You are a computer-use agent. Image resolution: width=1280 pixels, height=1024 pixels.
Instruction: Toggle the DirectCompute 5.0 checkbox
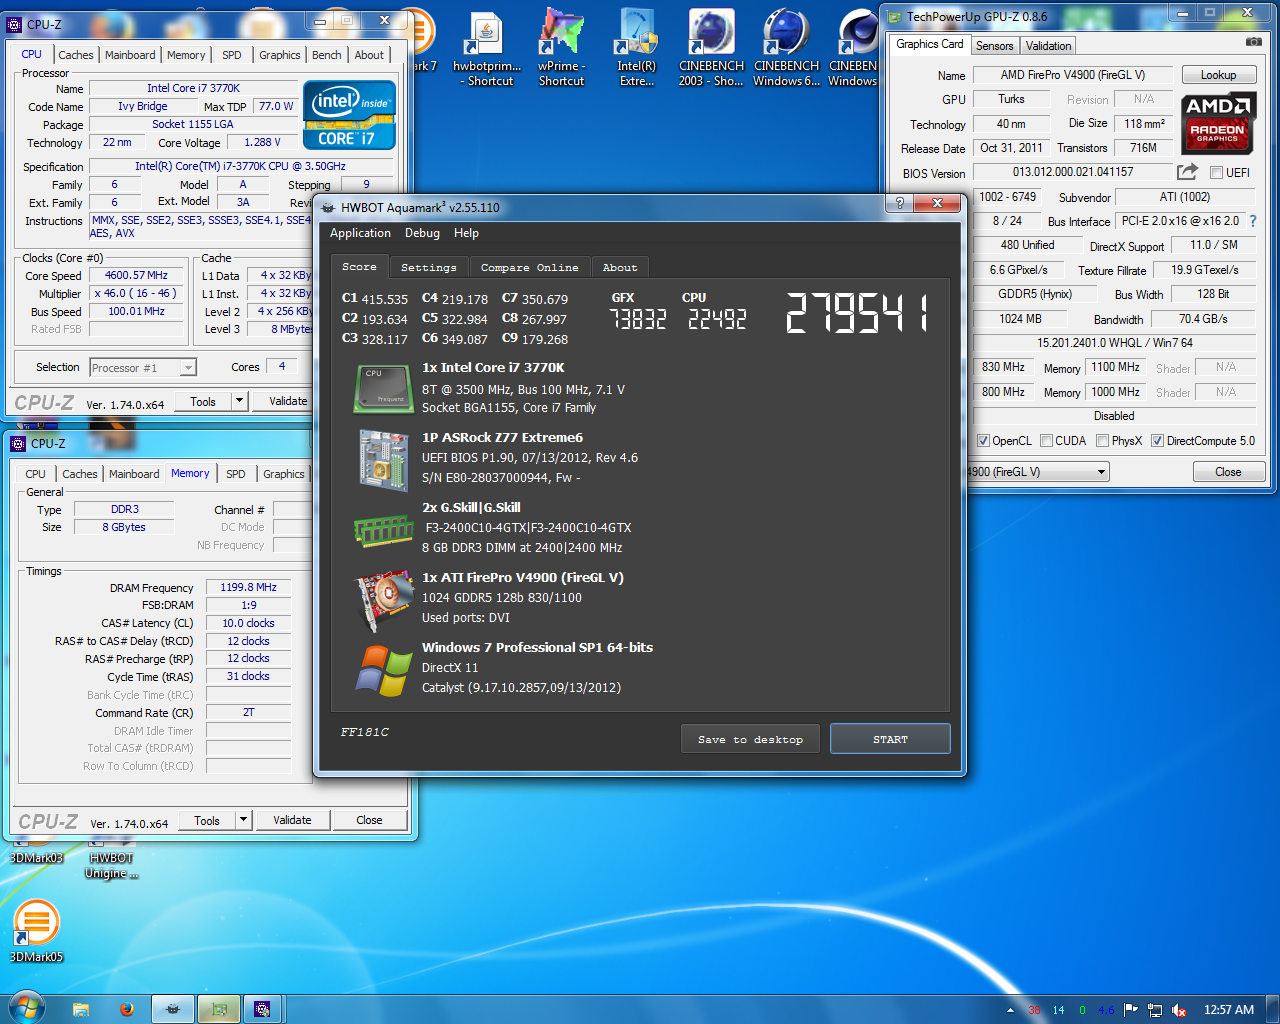click(1157, 441)
